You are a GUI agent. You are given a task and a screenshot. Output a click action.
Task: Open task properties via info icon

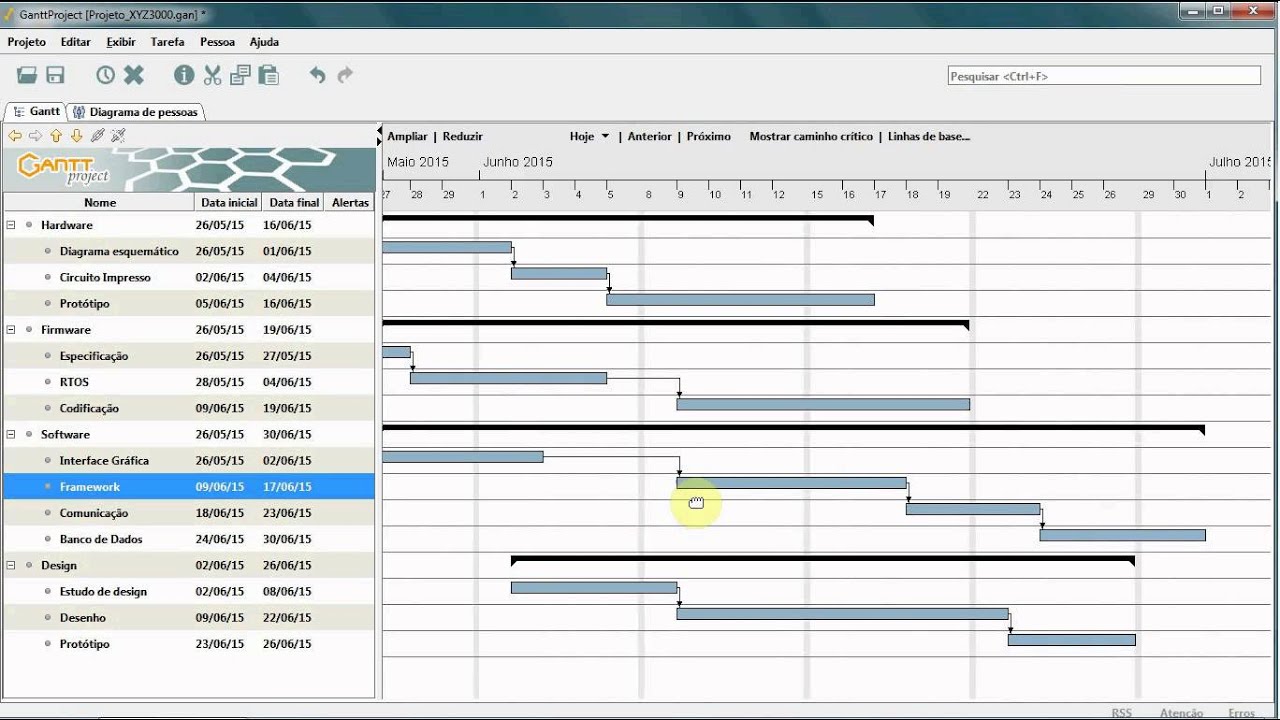[x=184, y=75]
